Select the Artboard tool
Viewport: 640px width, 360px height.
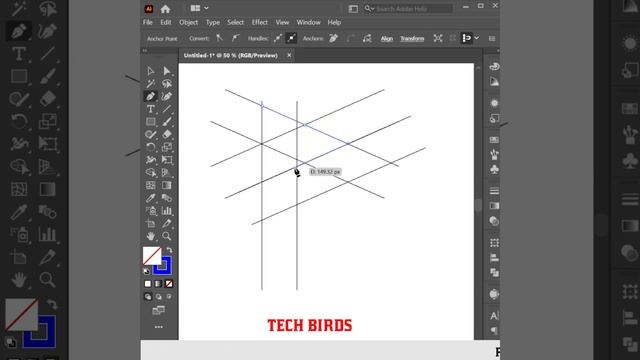point(151,223)
